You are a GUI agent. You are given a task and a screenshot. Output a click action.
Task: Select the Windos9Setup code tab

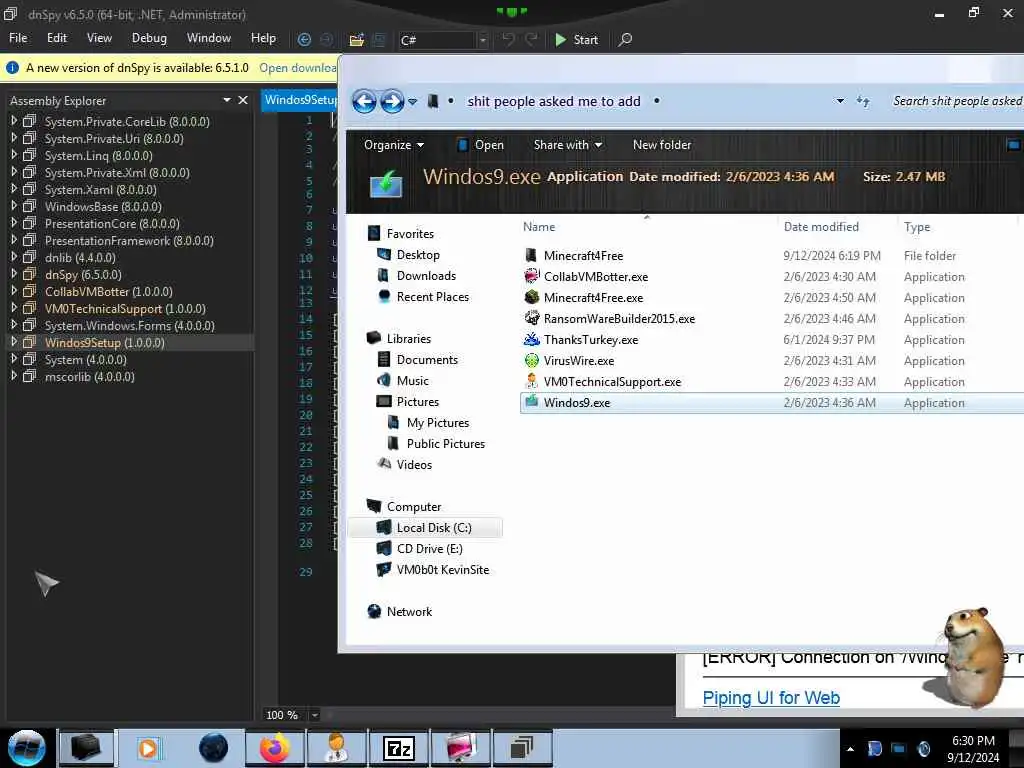coord(300,100)
